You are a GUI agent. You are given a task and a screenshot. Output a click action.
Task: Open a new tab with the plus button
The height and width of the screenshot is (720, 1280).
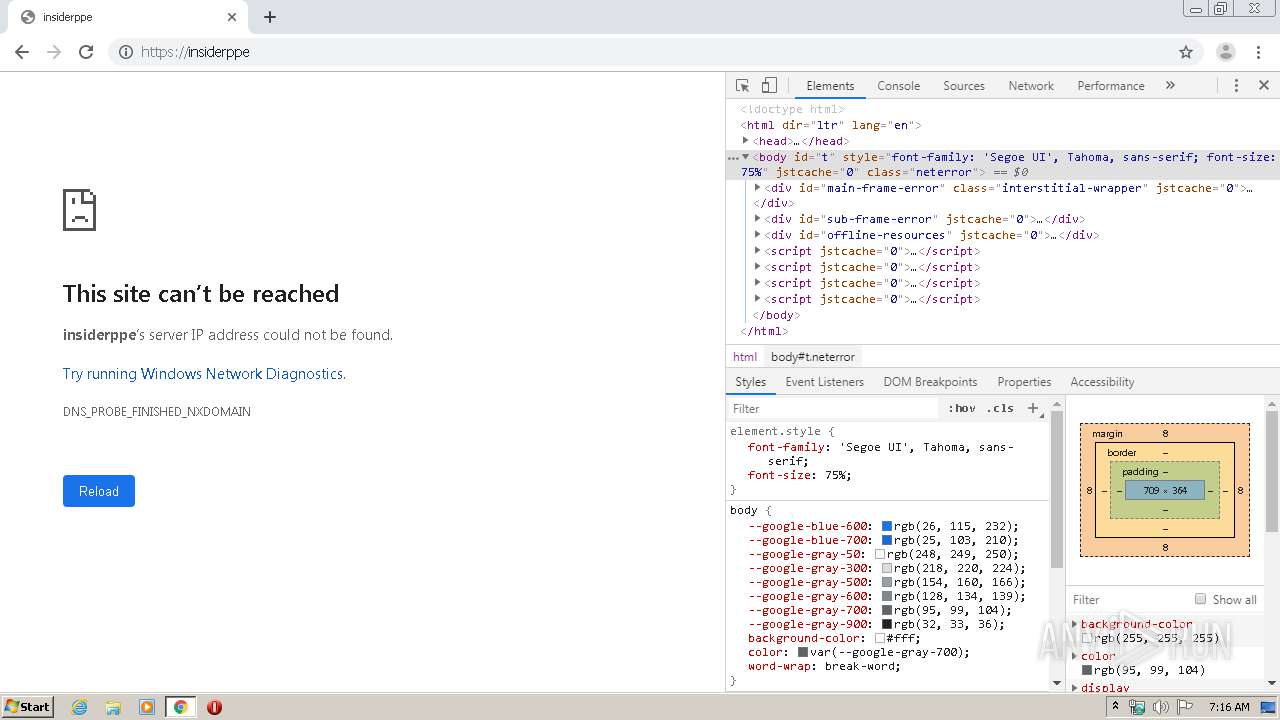[270, 17]
